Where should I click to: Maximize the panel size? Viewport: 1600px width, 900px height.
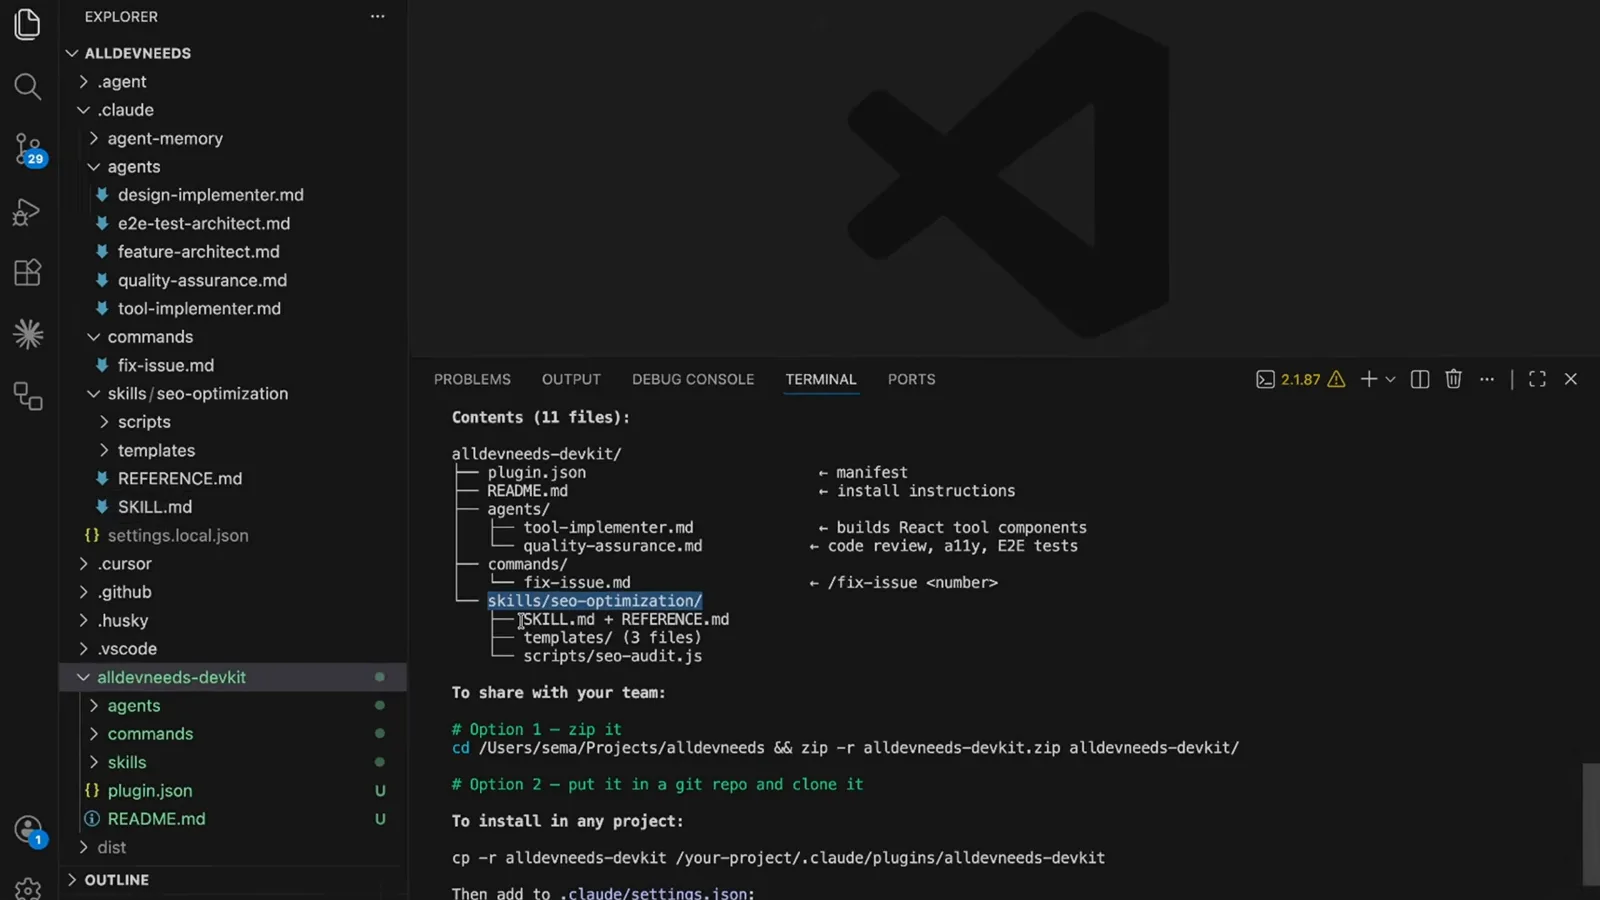(1537, 379)
